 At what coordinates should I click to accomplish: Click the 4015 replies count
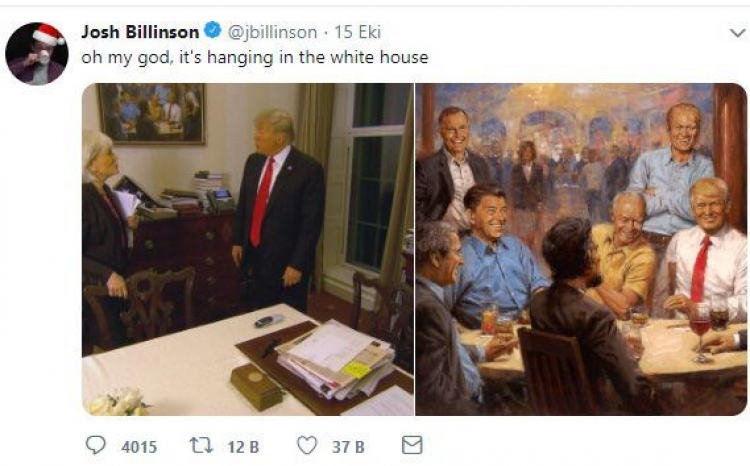(139, 447)
